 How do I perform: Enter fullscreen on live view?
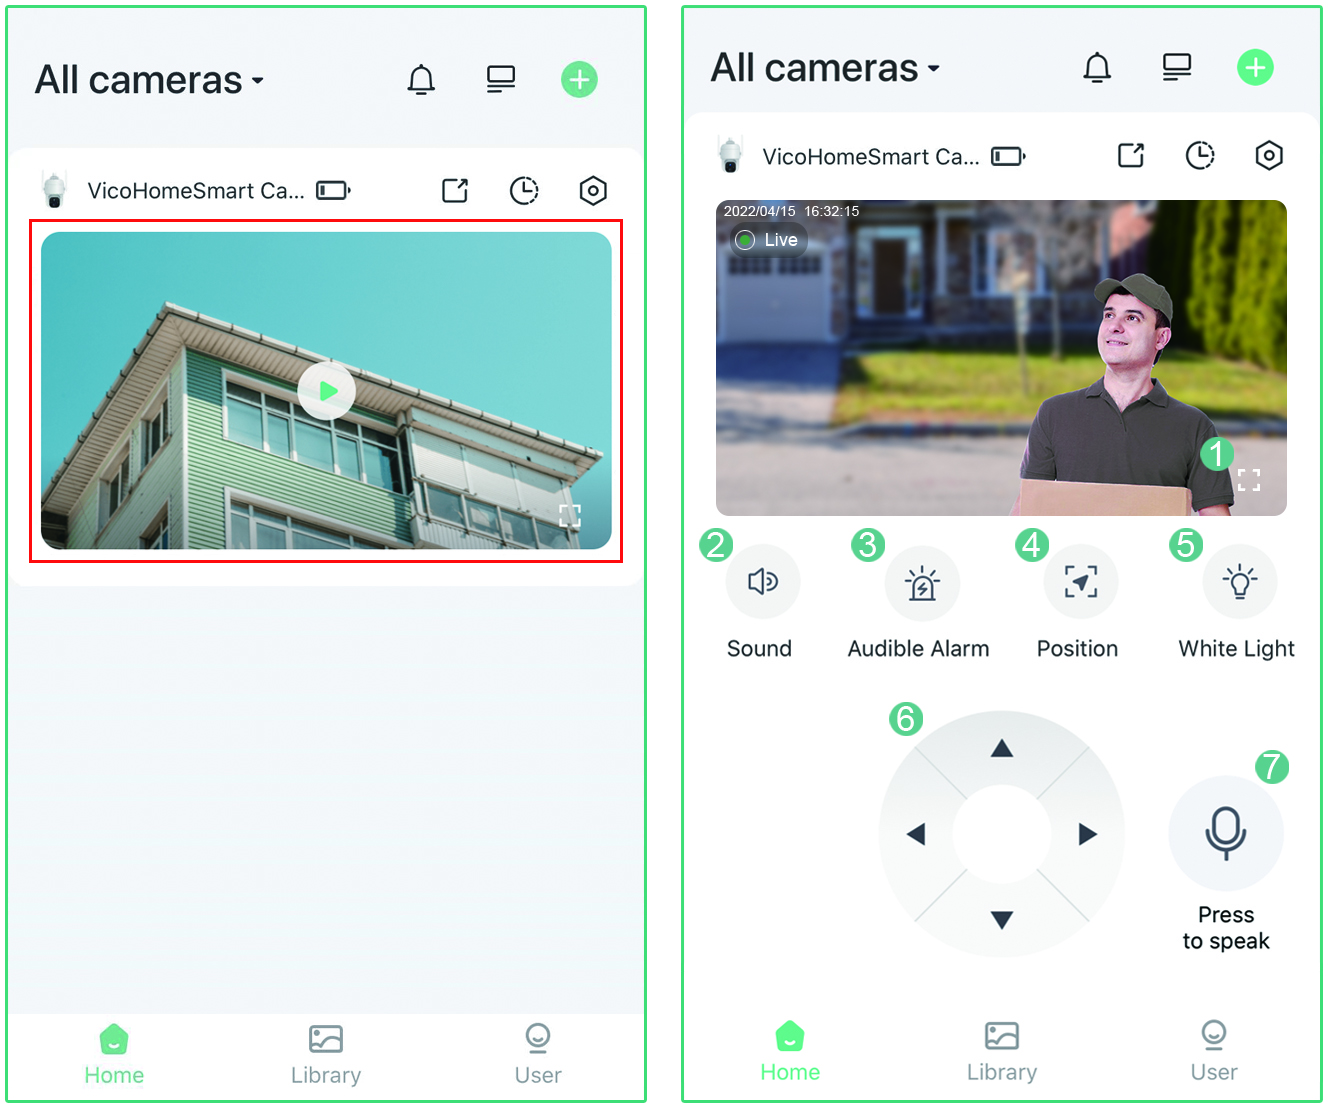[x=1249, y=480]
